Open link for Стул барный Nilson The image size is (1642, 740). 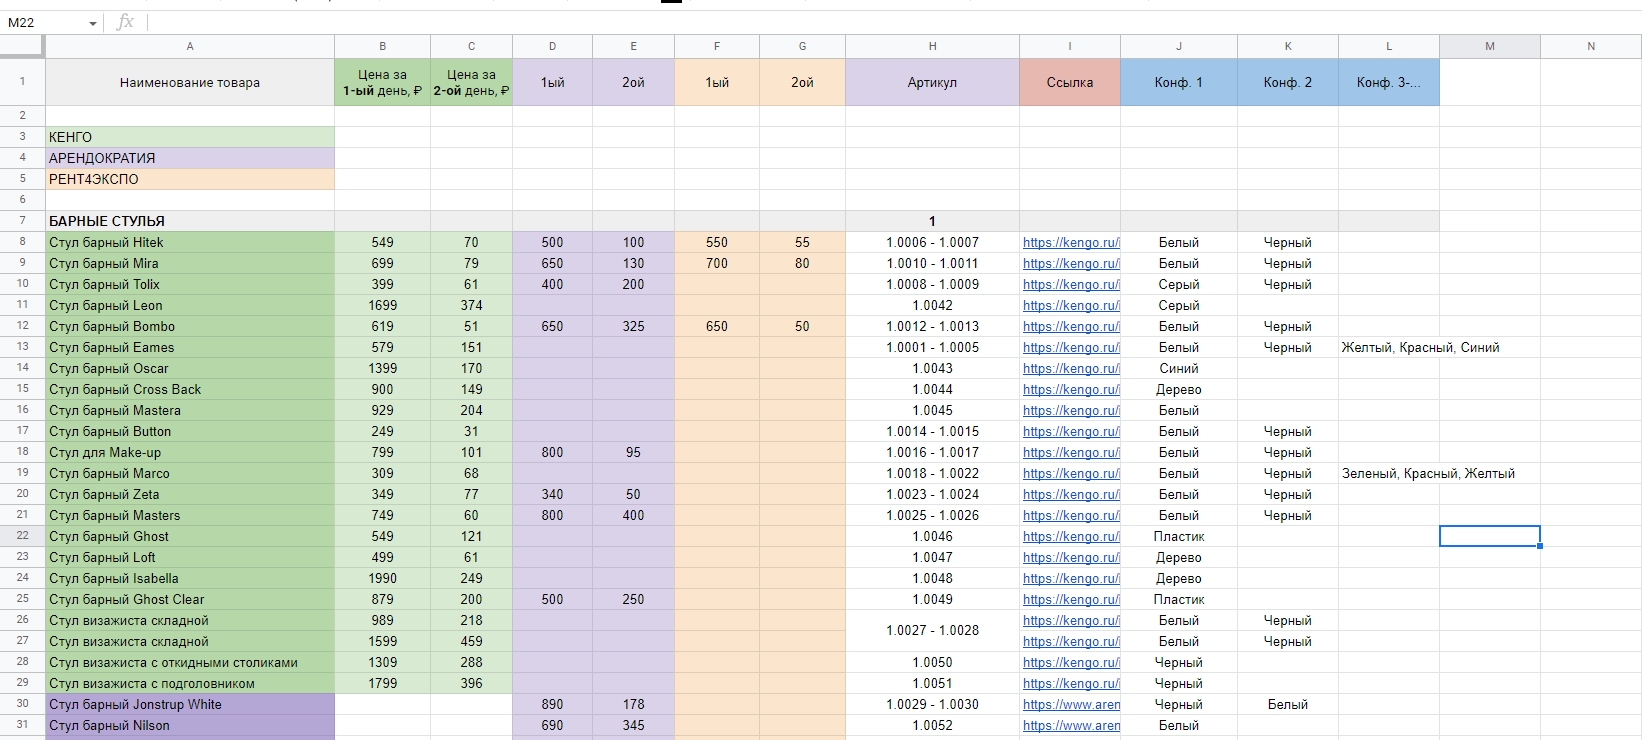click(1071, 725)
